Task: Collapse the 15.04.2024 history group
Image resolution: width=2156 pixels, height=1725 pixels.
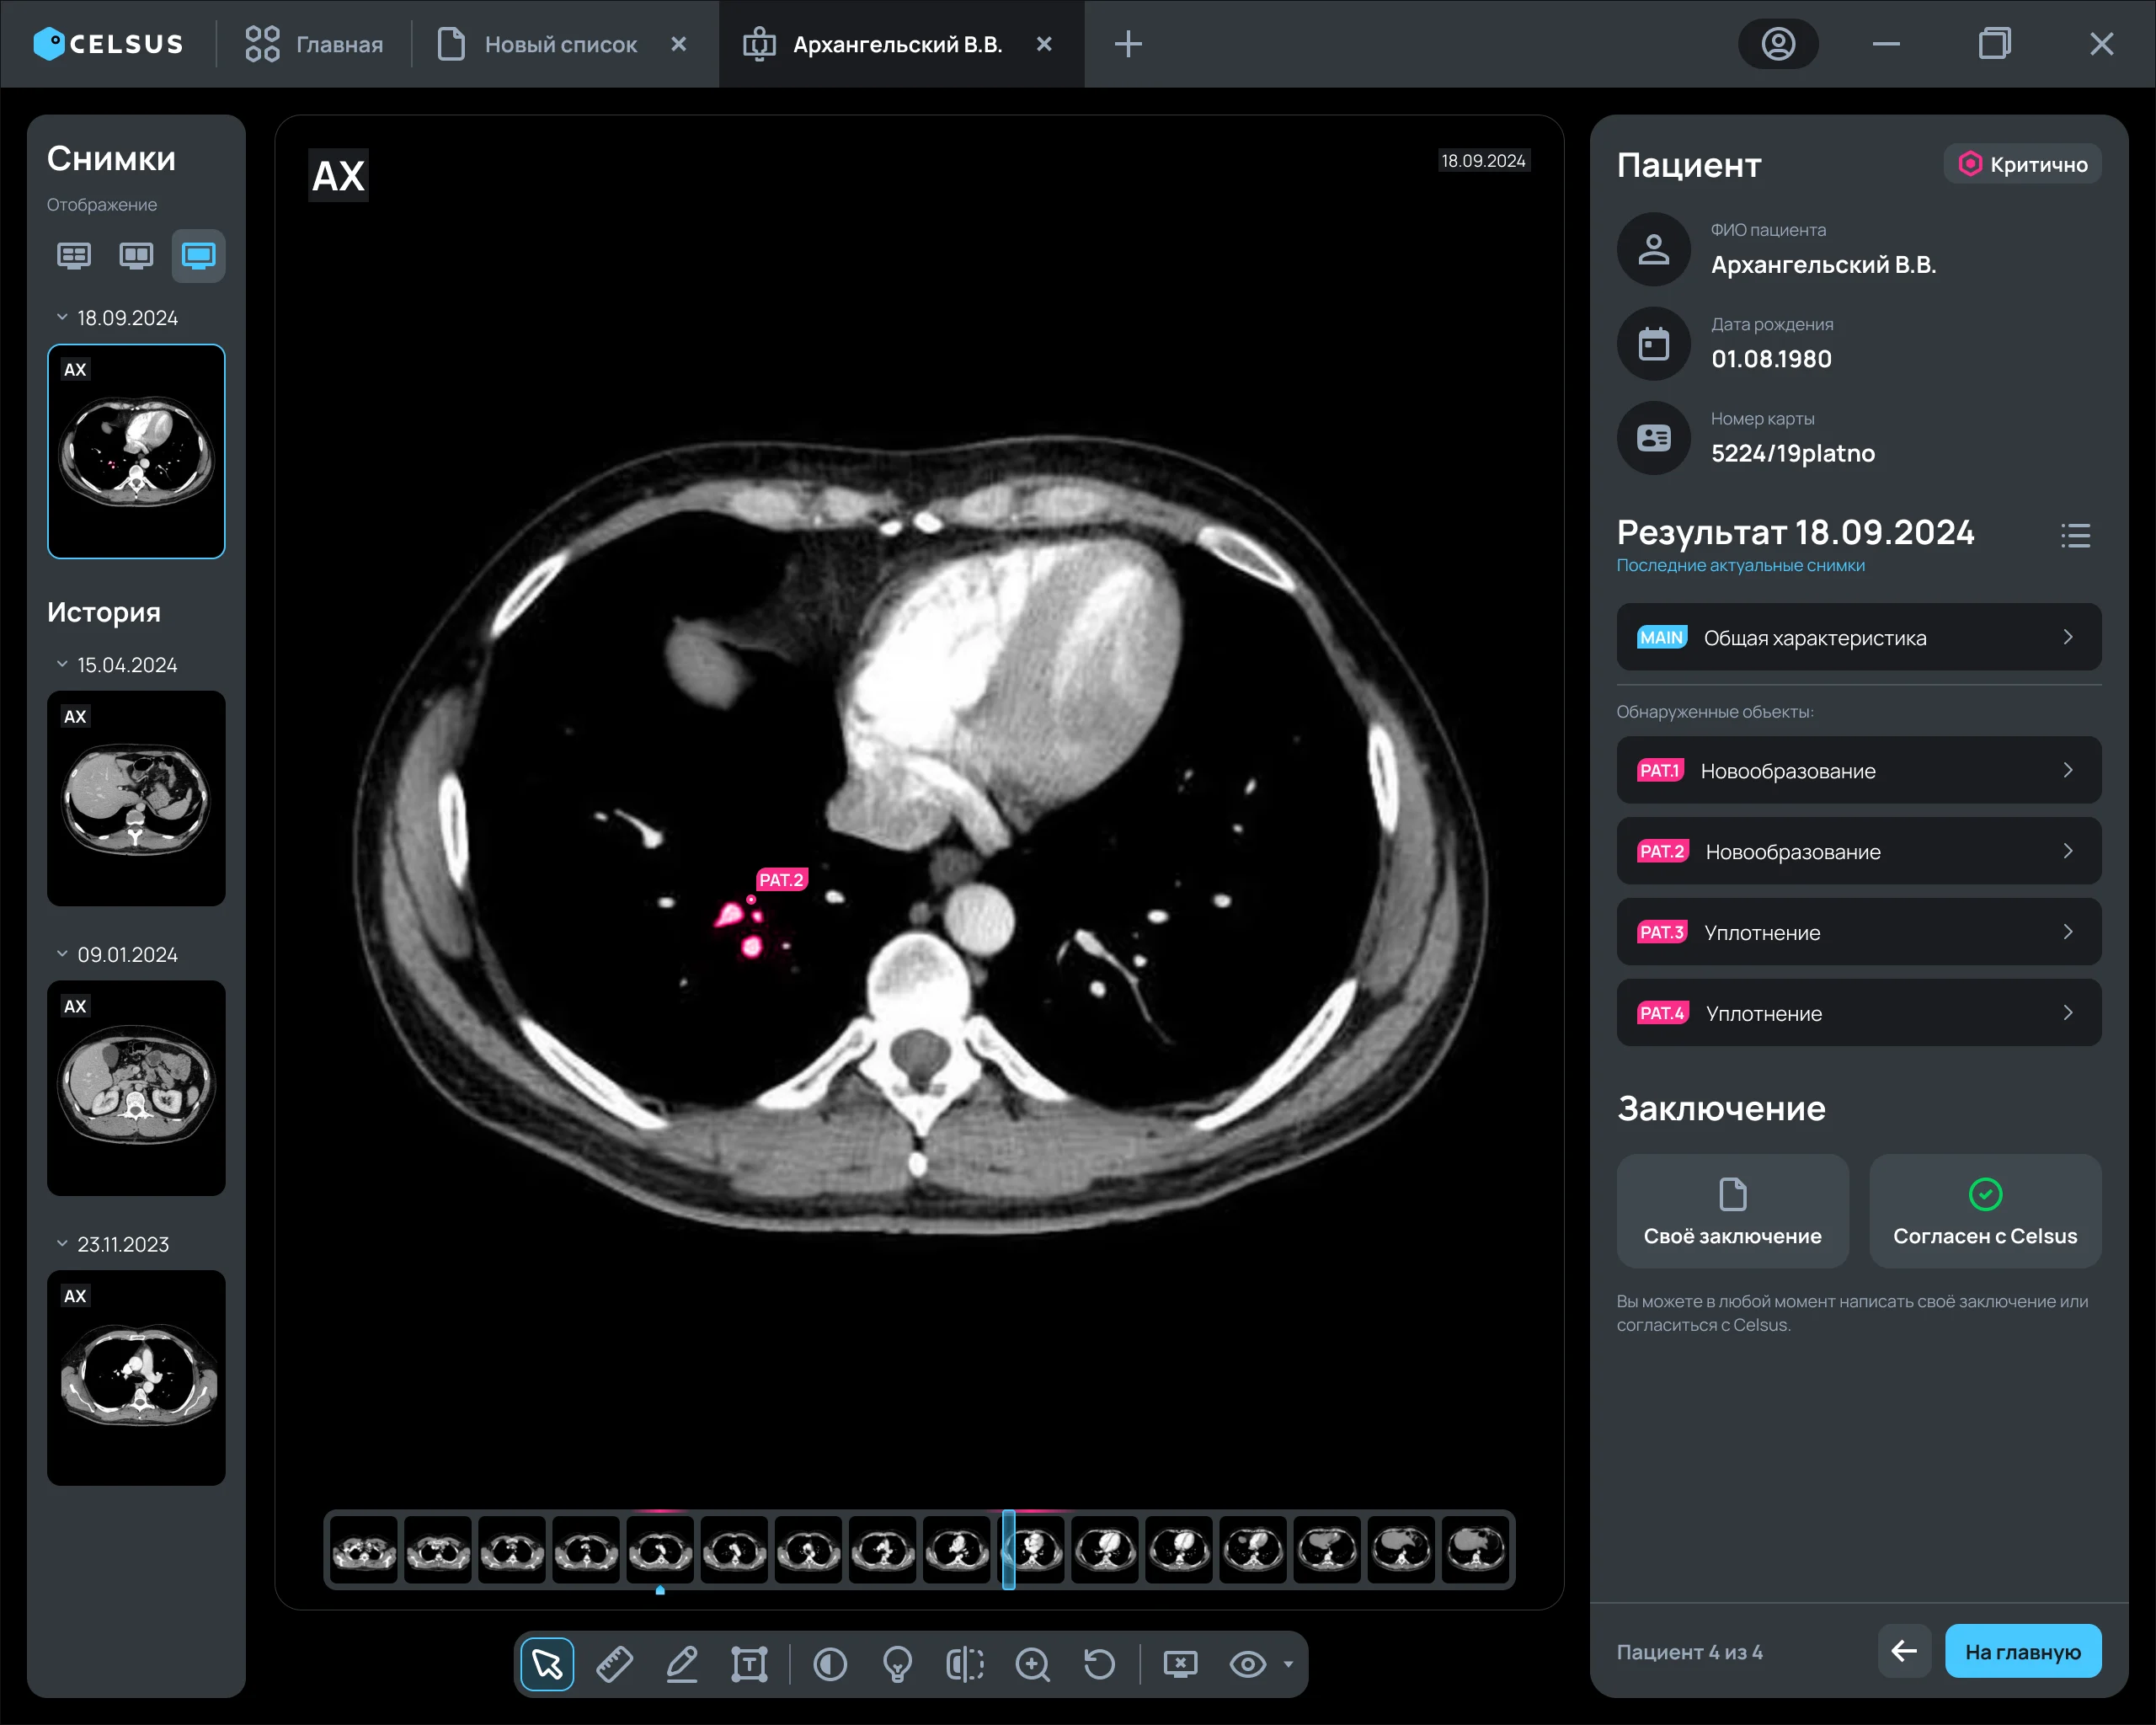Action: tap(62, 665)
